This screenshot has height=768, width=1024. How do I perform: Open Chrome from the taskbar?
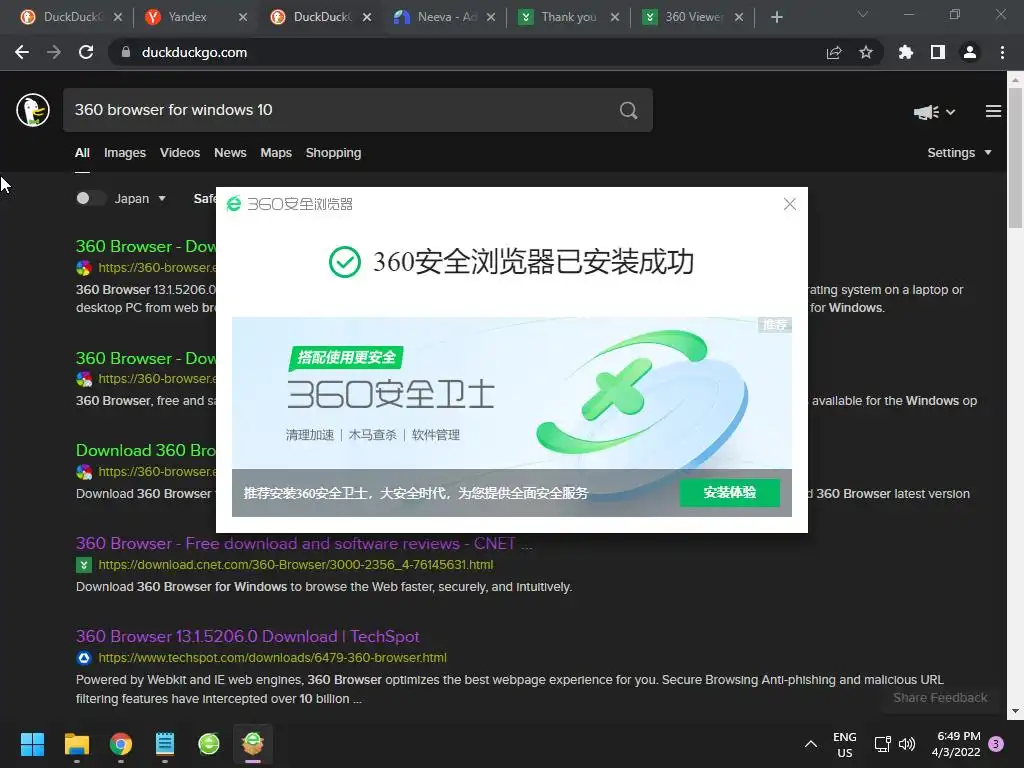[x=121, y=744]
